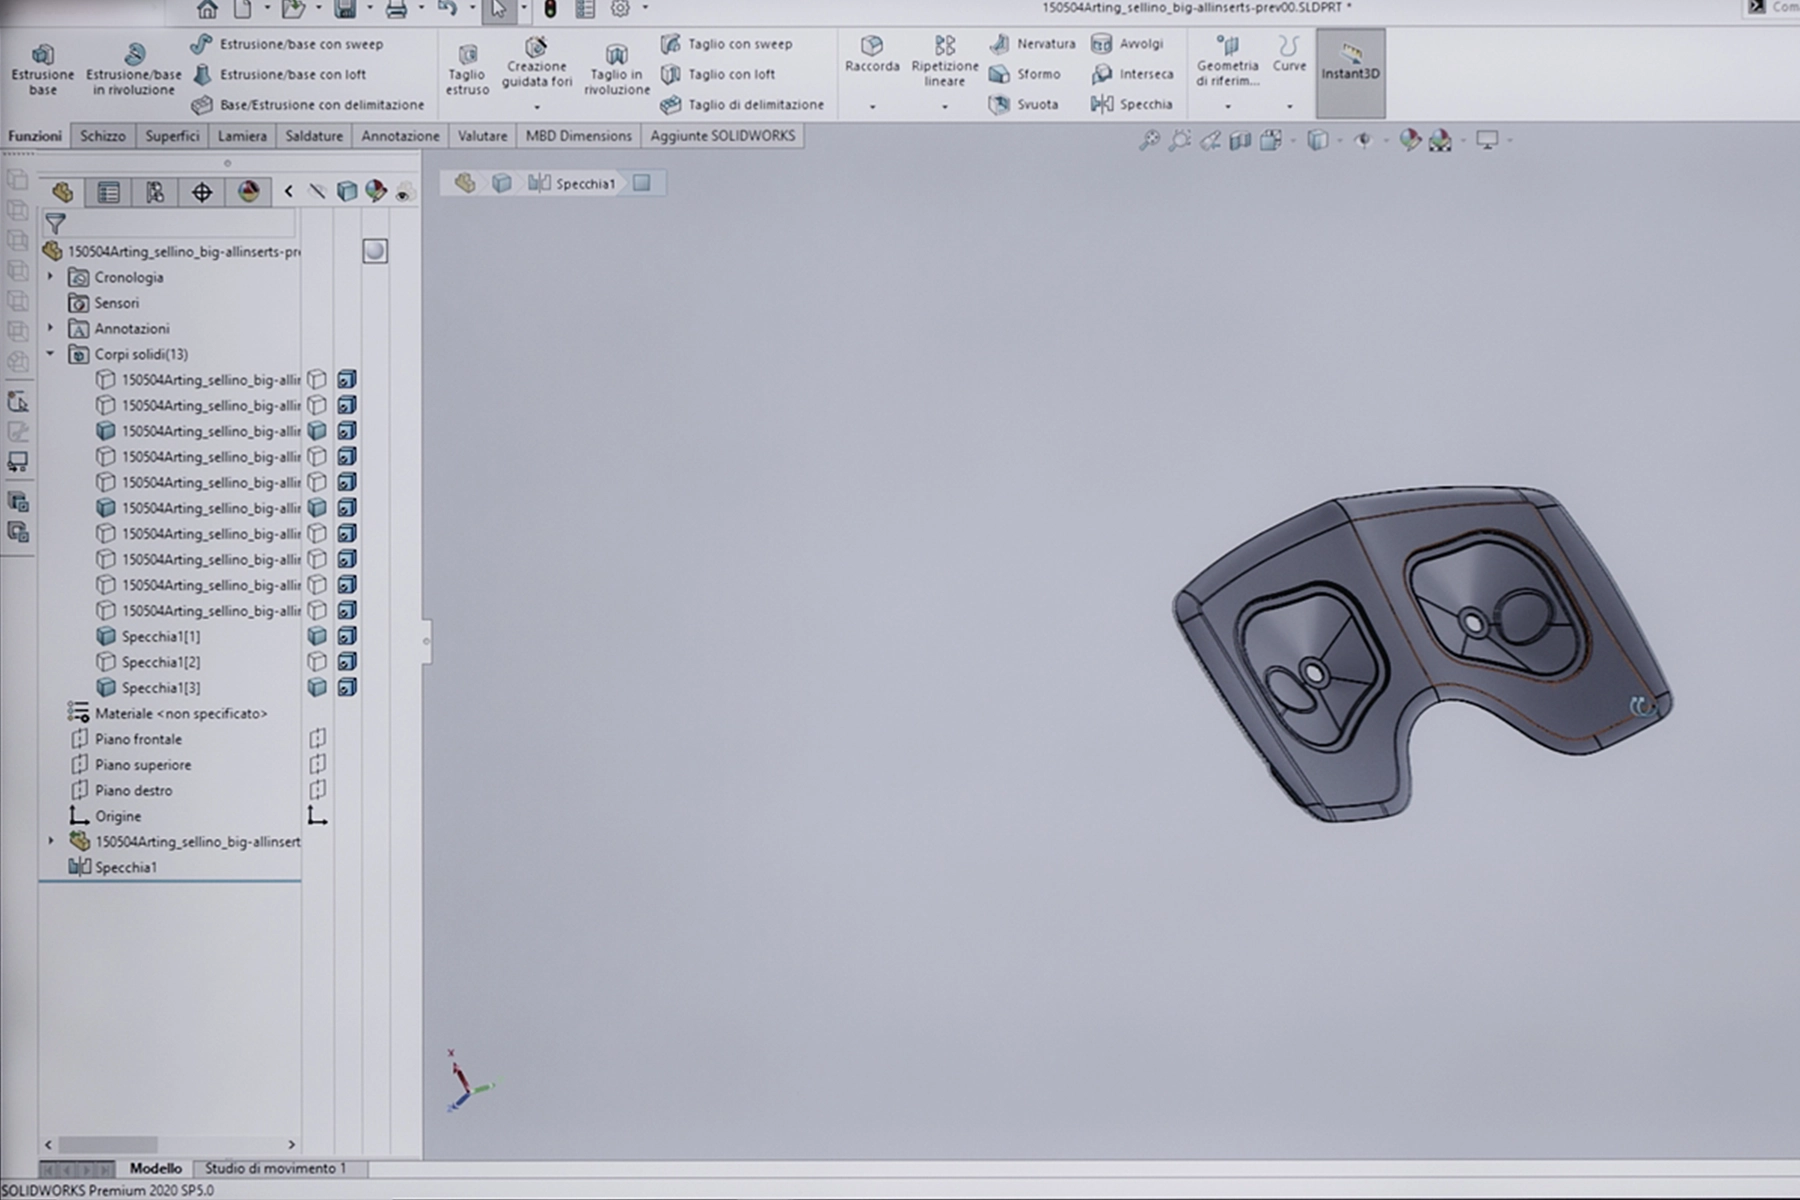The width and height of the screenshot is (1800, 1200).
Task: Open the Studio di movimento 1 tab
Action: [x=275, y=1168]
